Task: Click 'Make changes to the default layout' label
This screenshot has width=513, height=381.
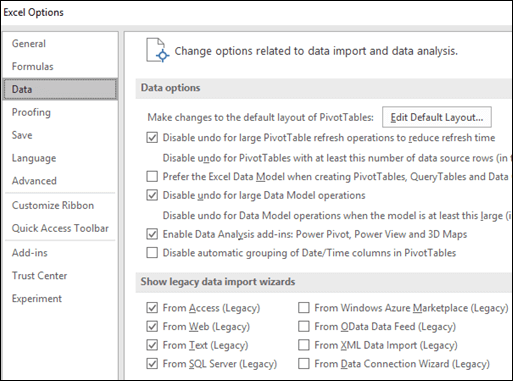Action: click(261, 117)
